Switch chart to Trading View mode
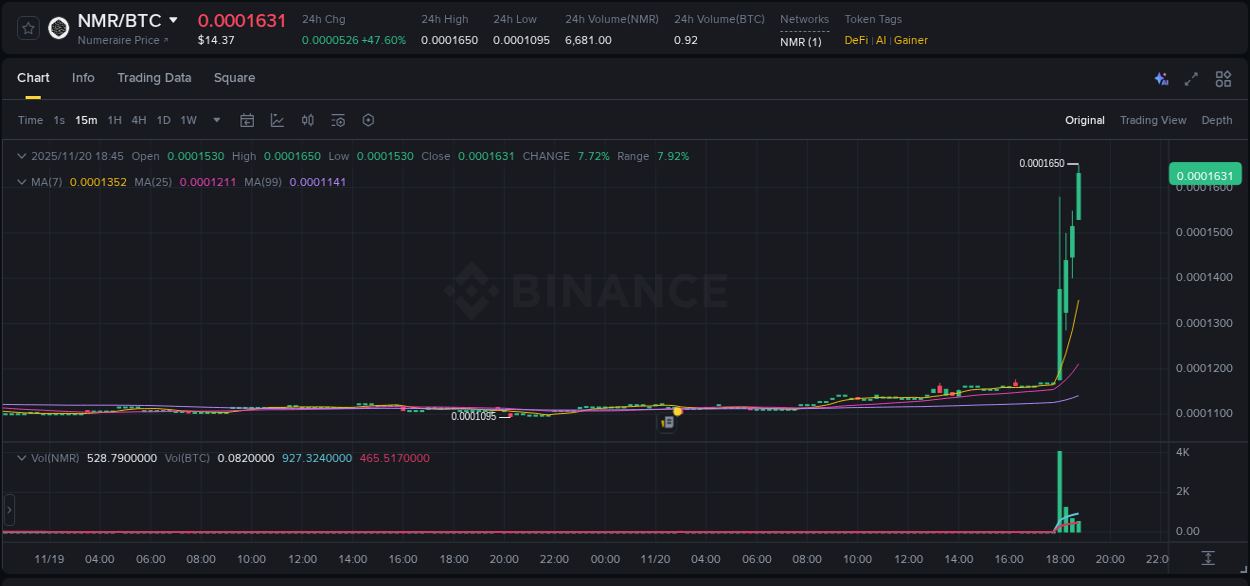 [x=1153, y=120]
